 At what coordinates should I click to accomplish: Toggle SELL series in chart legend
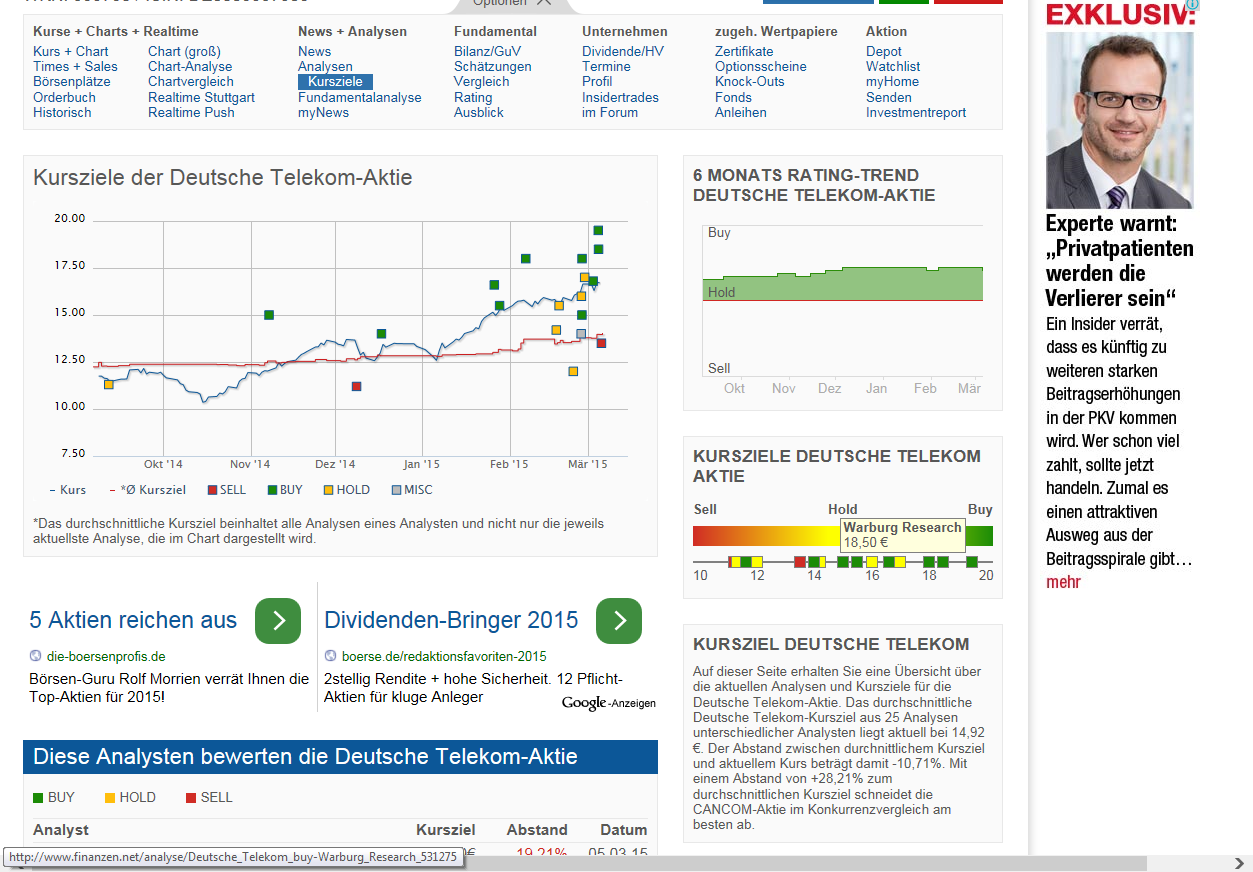pos(225,490)
